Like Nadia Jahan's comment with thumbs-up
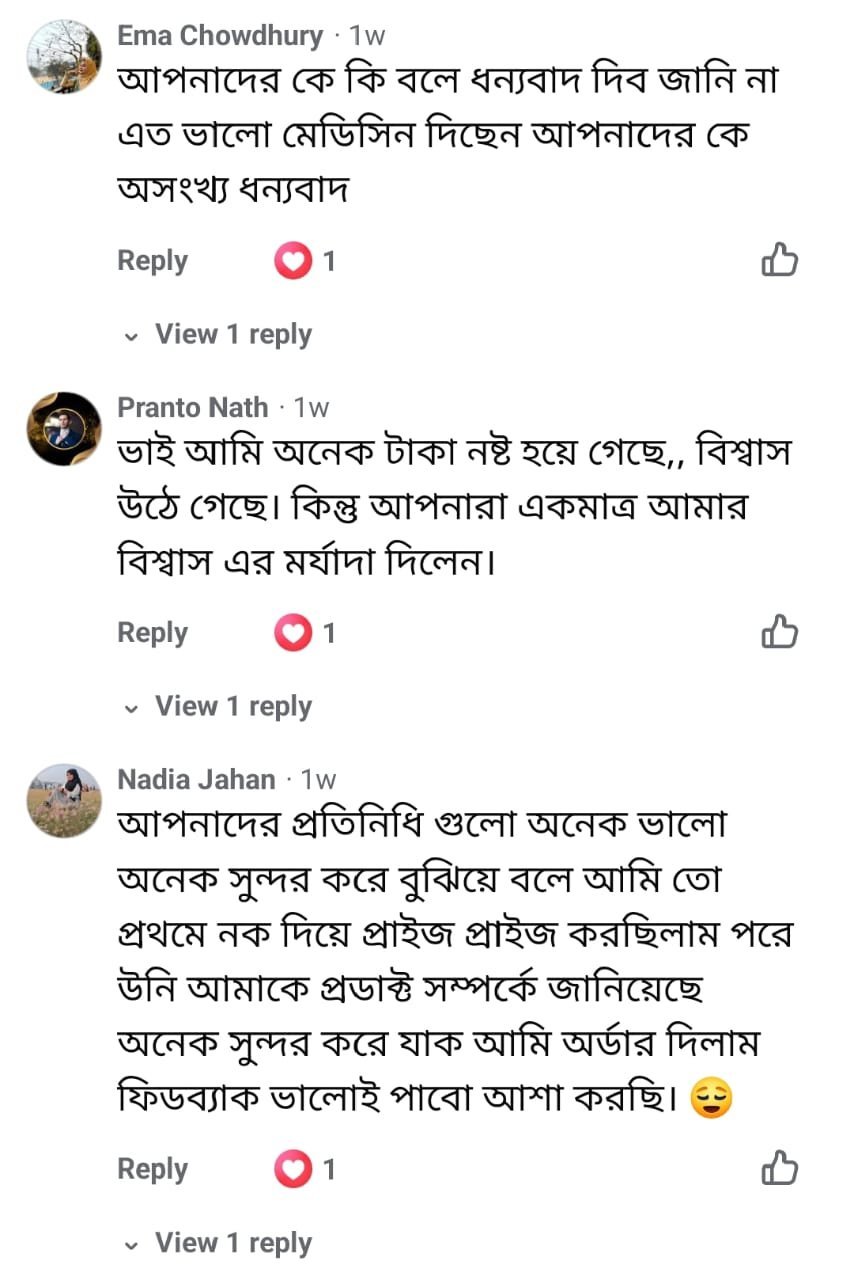Viewport: 854px width, 1280px height. (779, 1168)
